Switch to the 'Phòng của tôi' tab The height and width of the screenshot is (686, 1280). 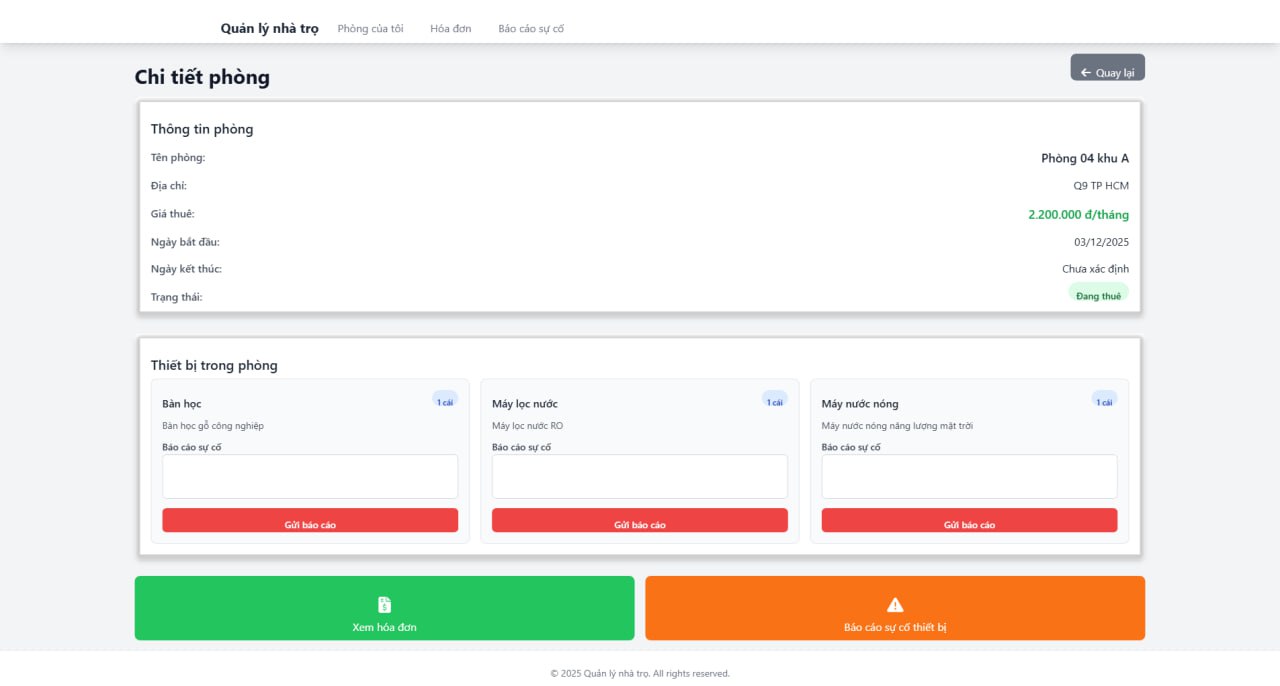(x=370, y=28)
